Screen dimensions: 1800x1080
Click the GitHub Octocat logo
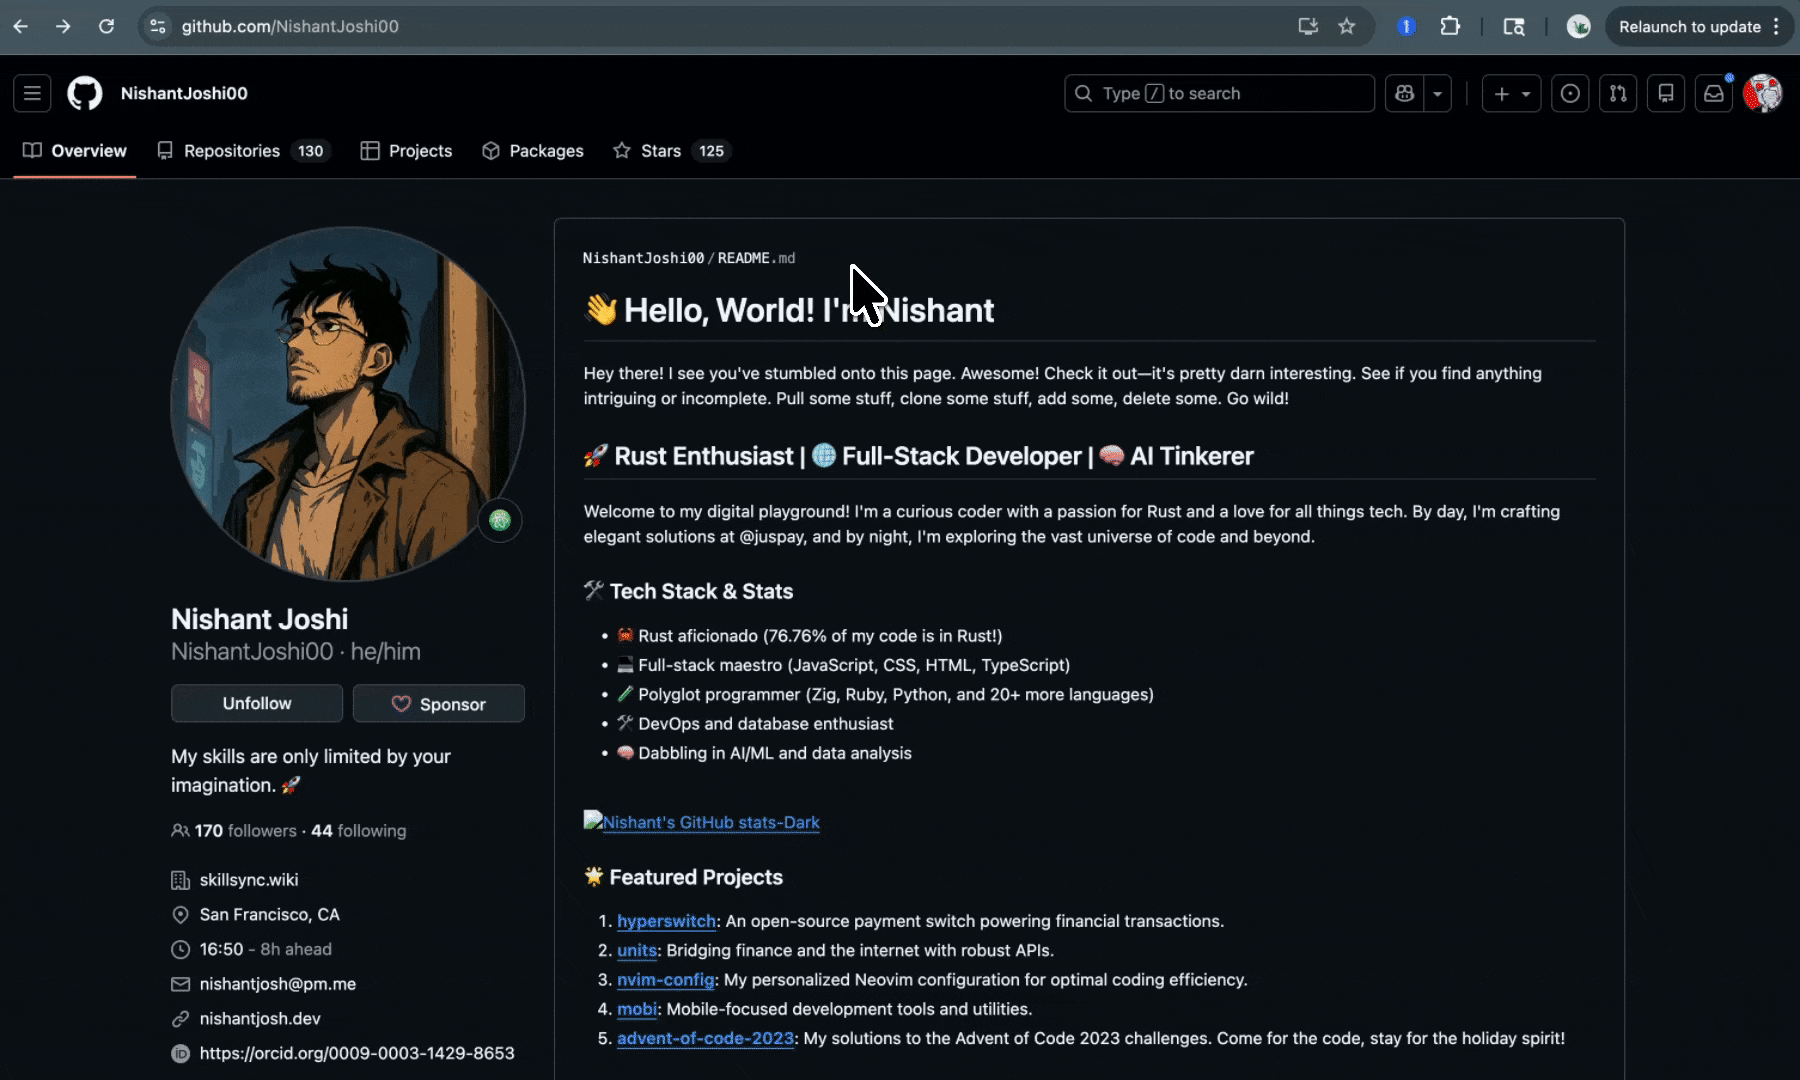[85, 93]
